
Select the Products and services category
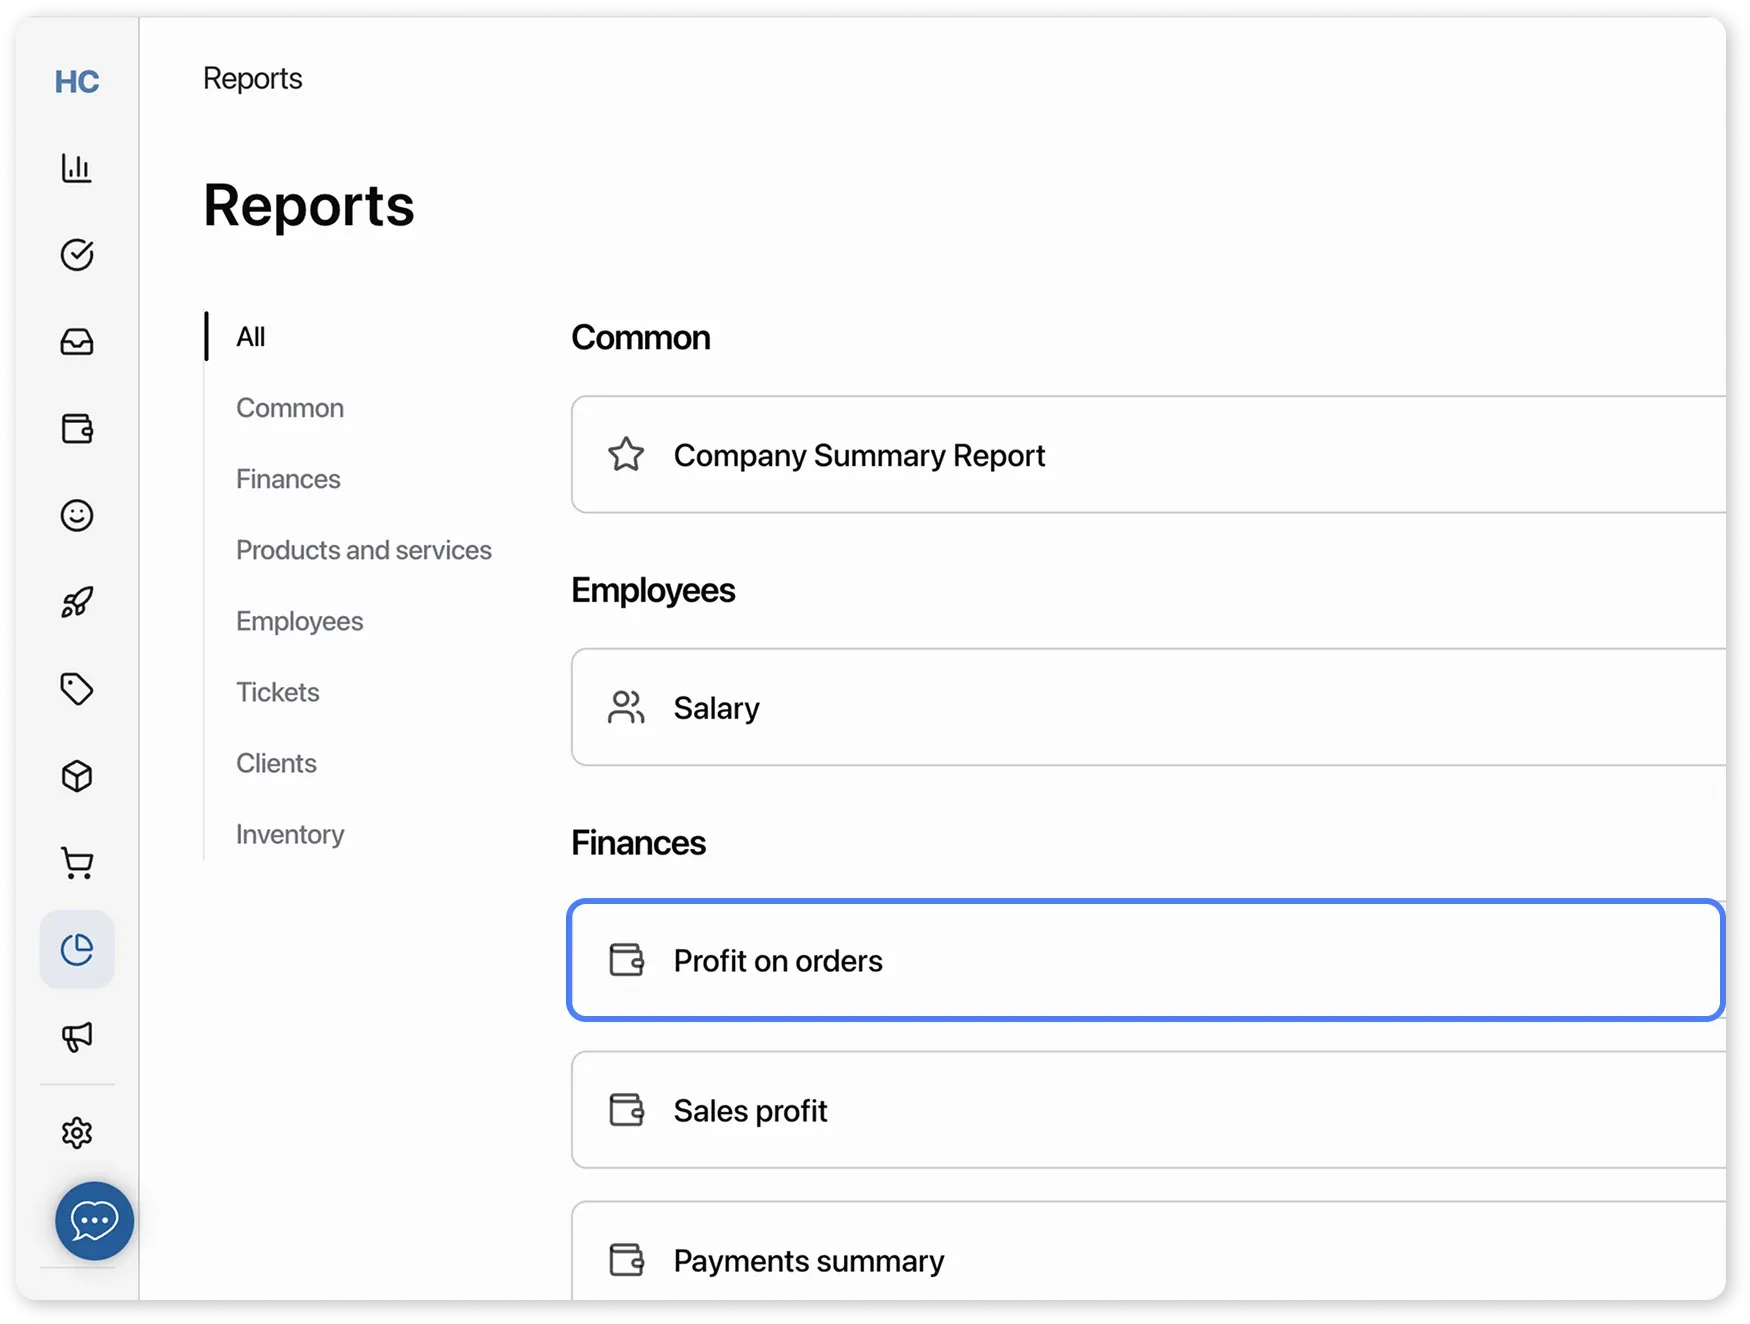tap(363, 550)
